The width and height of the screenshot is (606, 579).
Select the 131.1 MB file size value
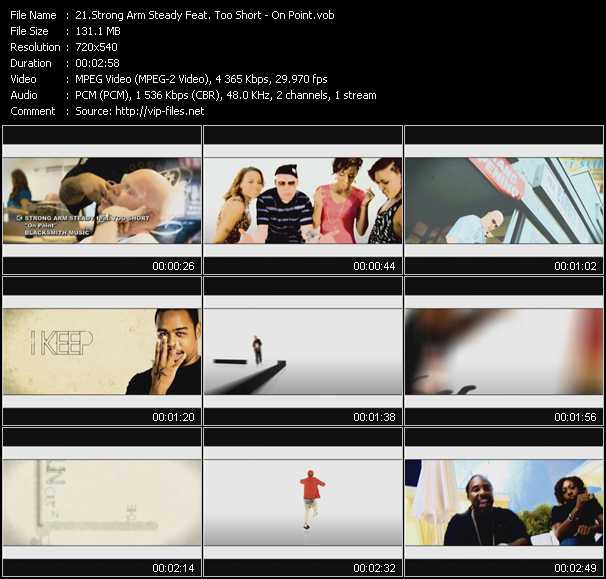99,31
